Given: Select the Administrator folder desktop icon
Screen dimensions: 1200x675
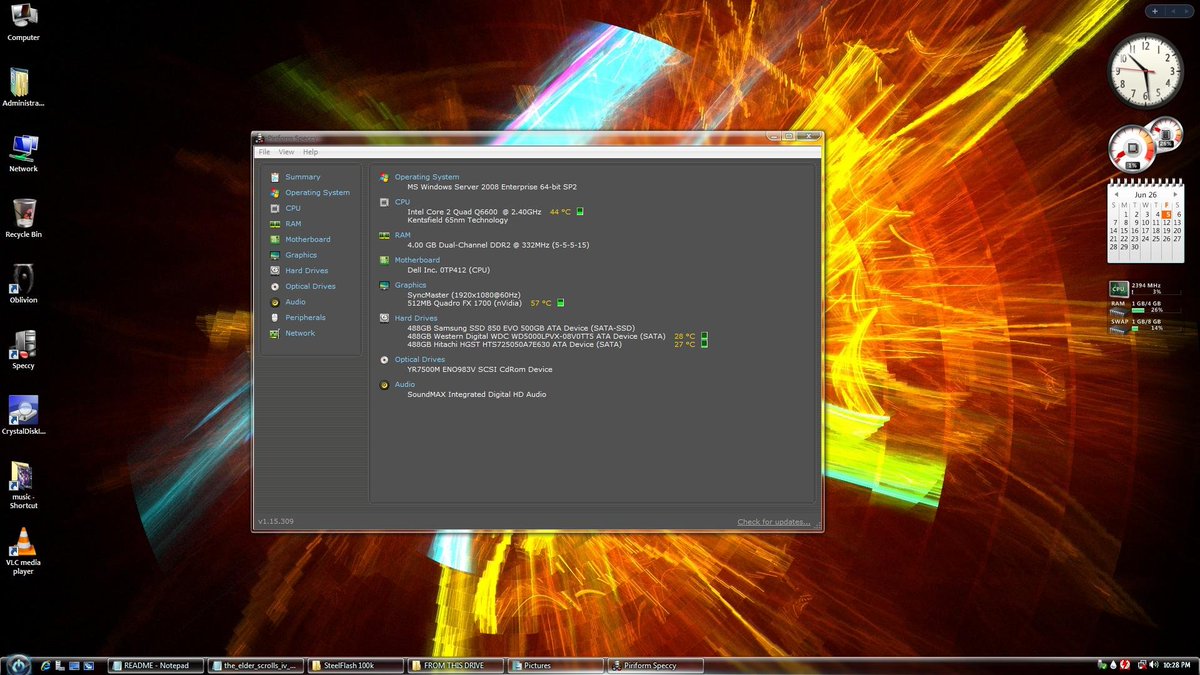Looking at the screenshot, I should click(23, 88).
